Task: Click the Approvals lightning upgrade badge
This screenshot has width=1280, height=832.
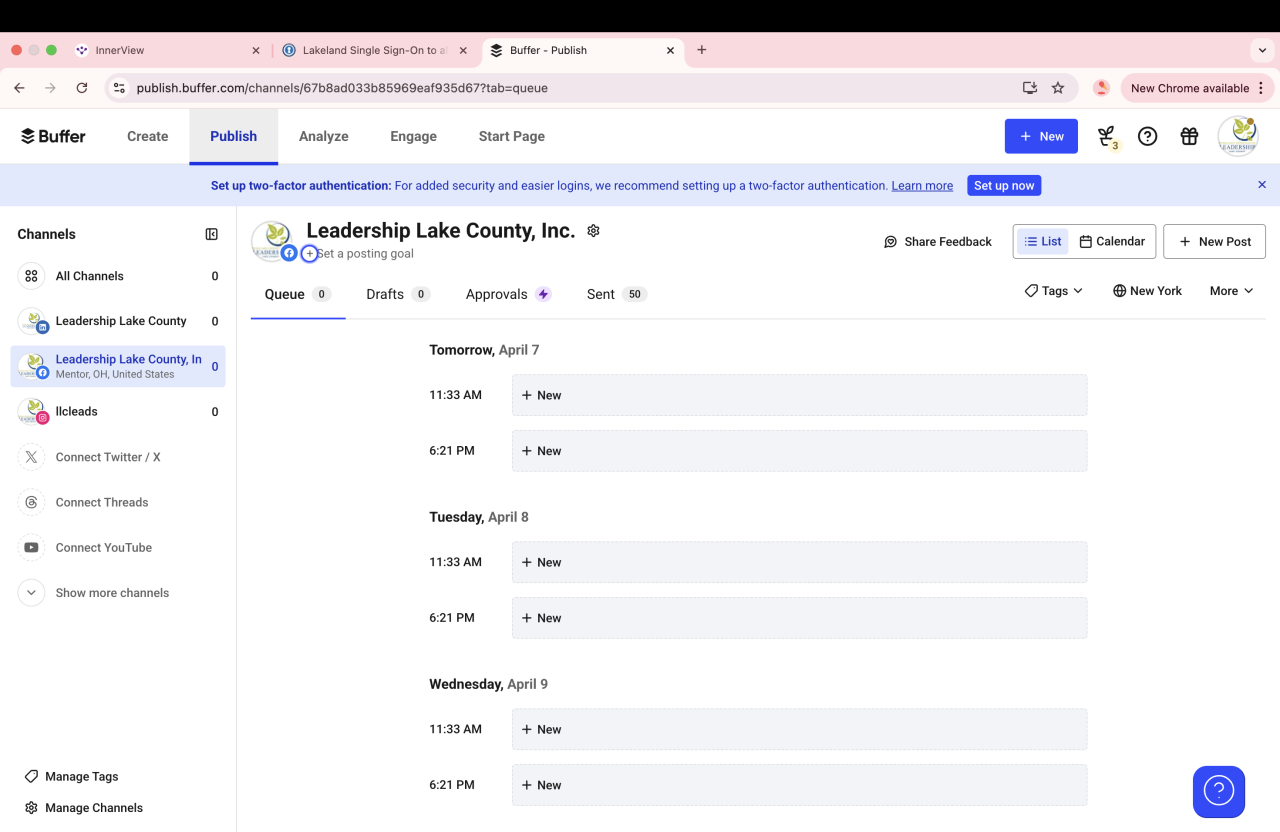Action: (543, 294)
